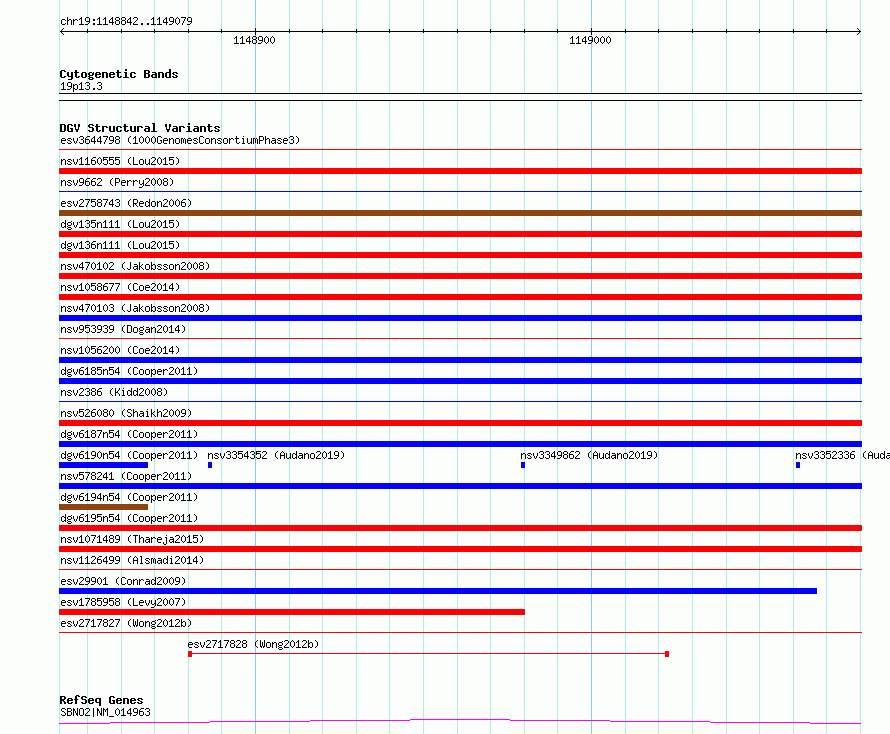Click ruler position label 1149000
The width and height of the screenshot is (890, 734).
(590, 40)
